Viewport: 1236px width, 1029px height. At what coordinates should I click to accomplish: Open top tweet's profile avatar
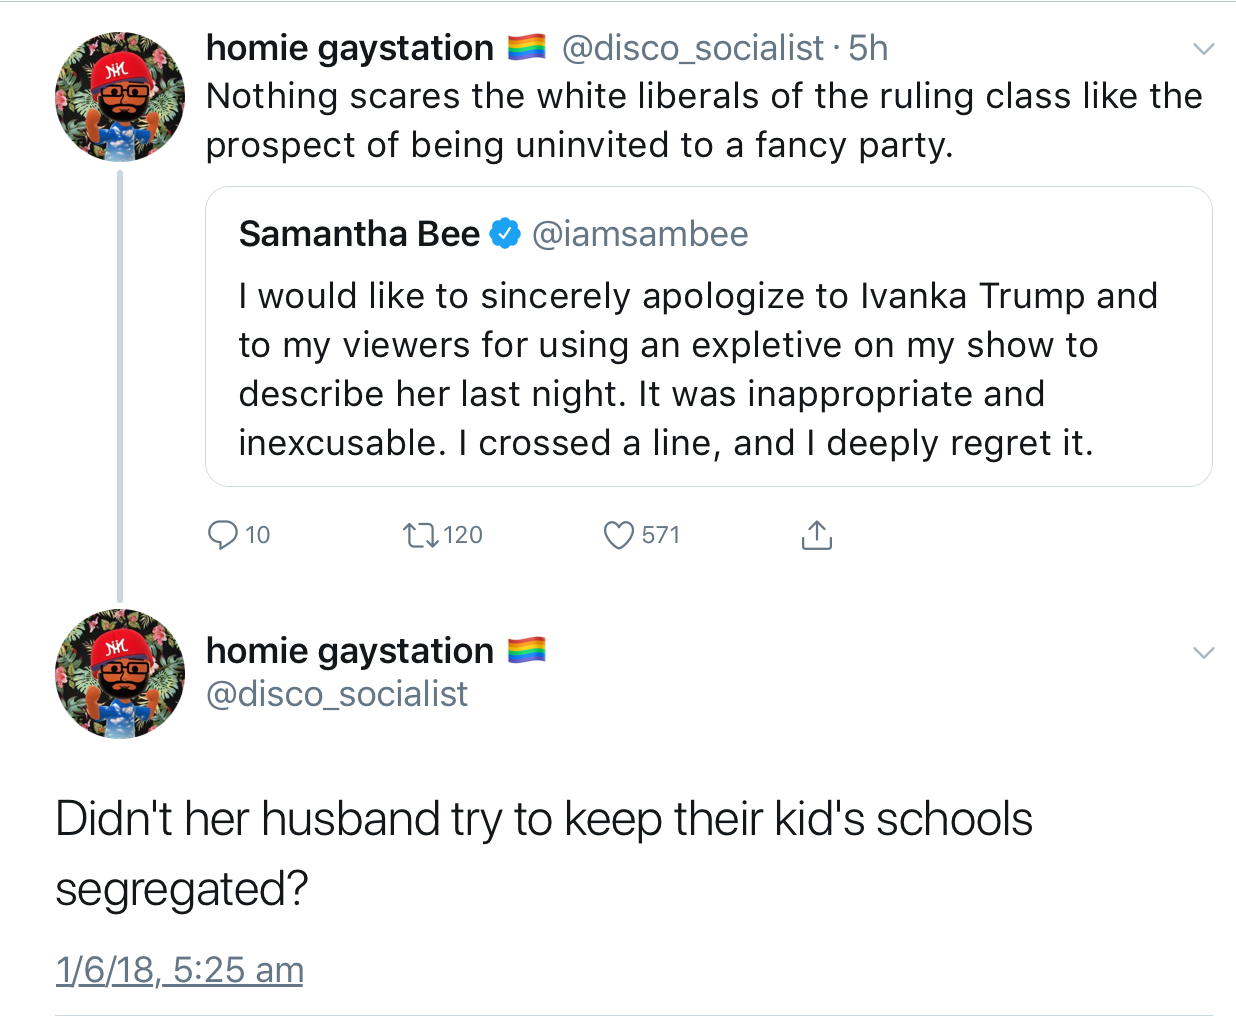(120, 97)
